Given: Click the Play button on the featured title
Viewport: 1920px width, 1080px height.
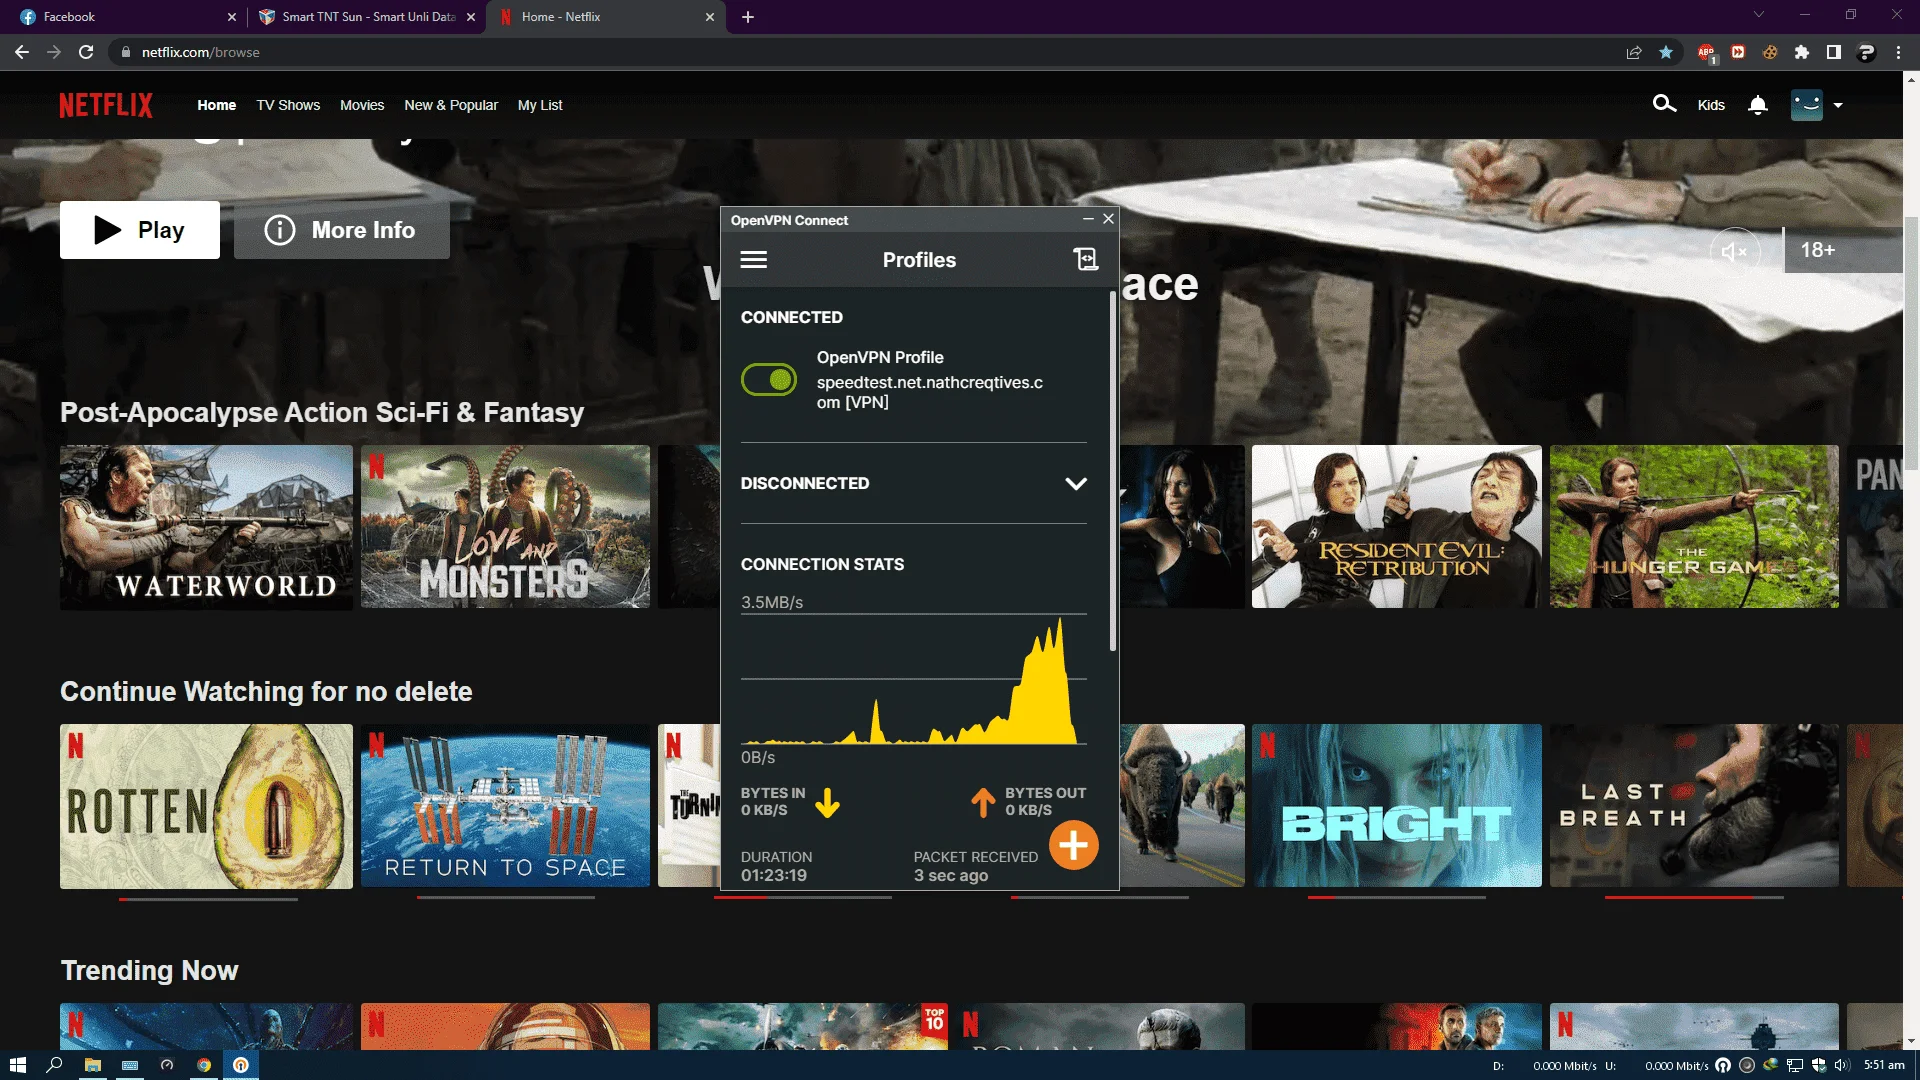Looking at the screenshot, I should coord(140,230).
